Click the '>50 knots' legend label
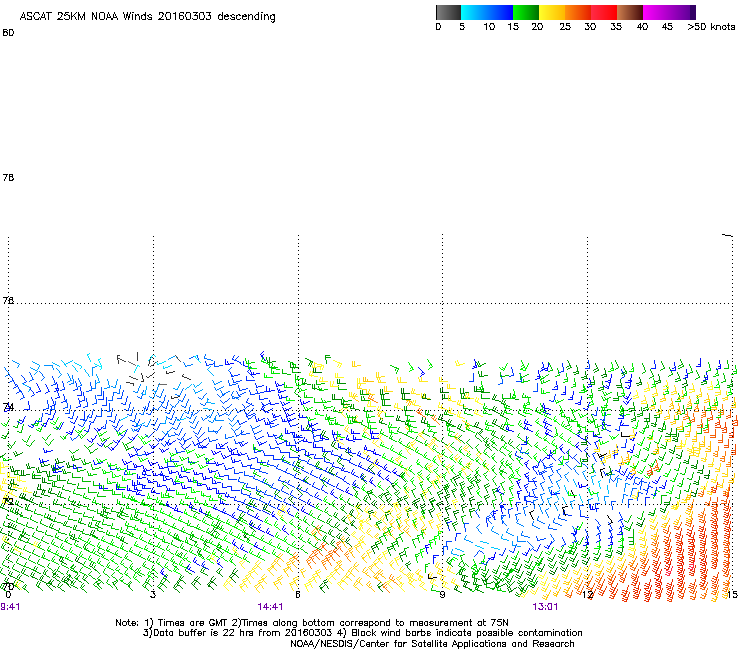This screenshot has height=650, width=740. point(711,27)
